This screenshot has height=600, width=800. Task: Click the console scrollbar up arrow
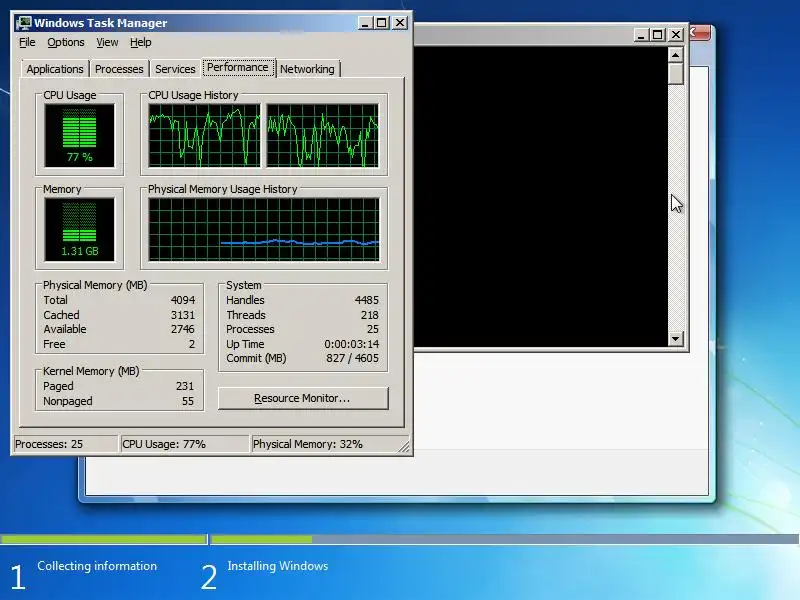click(x=676, y=55)
